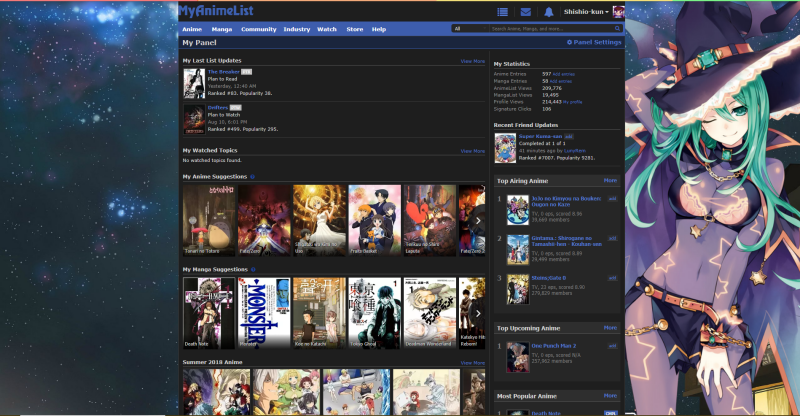The height and width of the screenshot is (416, 800).
Task: Open the Anime menu
Action: pos(192,29)
